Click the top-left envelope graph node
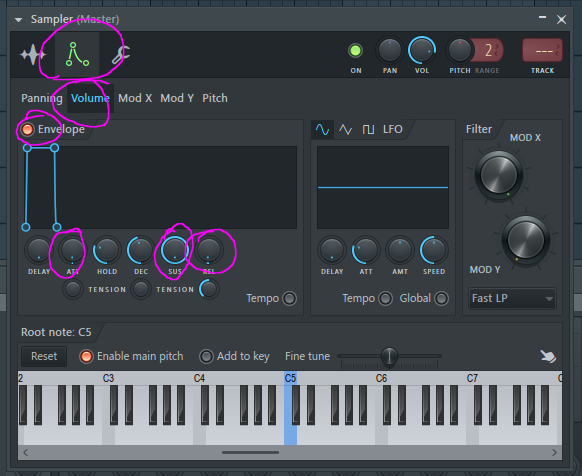582x476 pixels. tap(27, 148)
